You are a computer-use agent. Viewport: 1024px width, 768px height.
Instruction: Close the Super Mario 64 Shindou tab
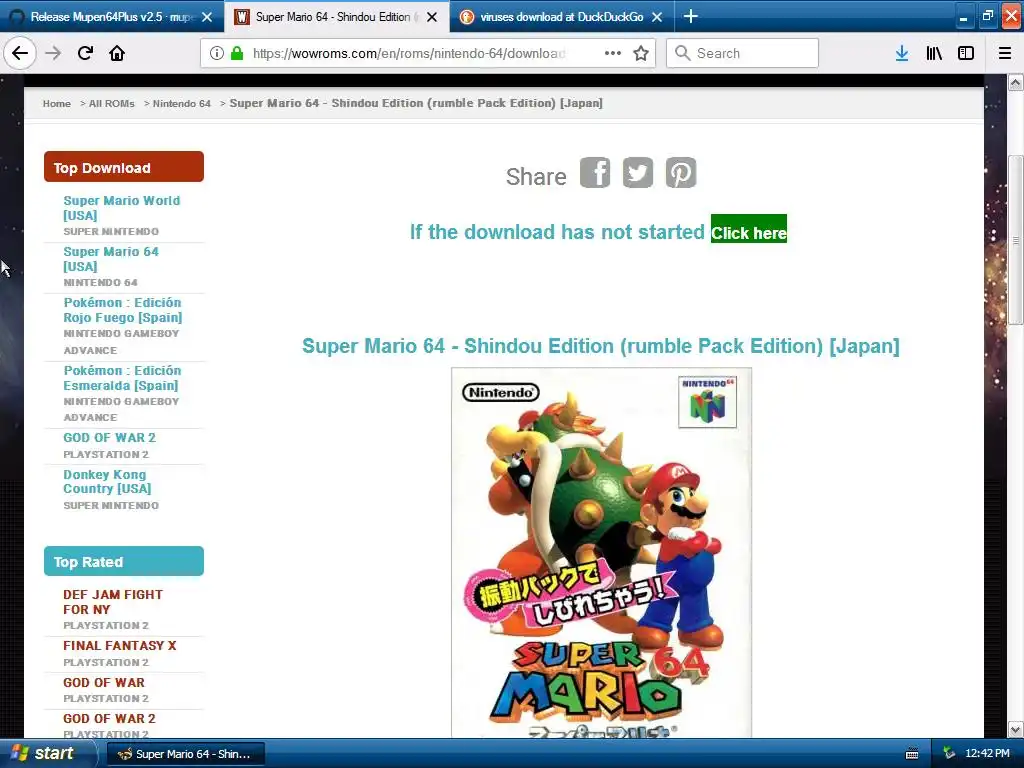pos(432,17)
